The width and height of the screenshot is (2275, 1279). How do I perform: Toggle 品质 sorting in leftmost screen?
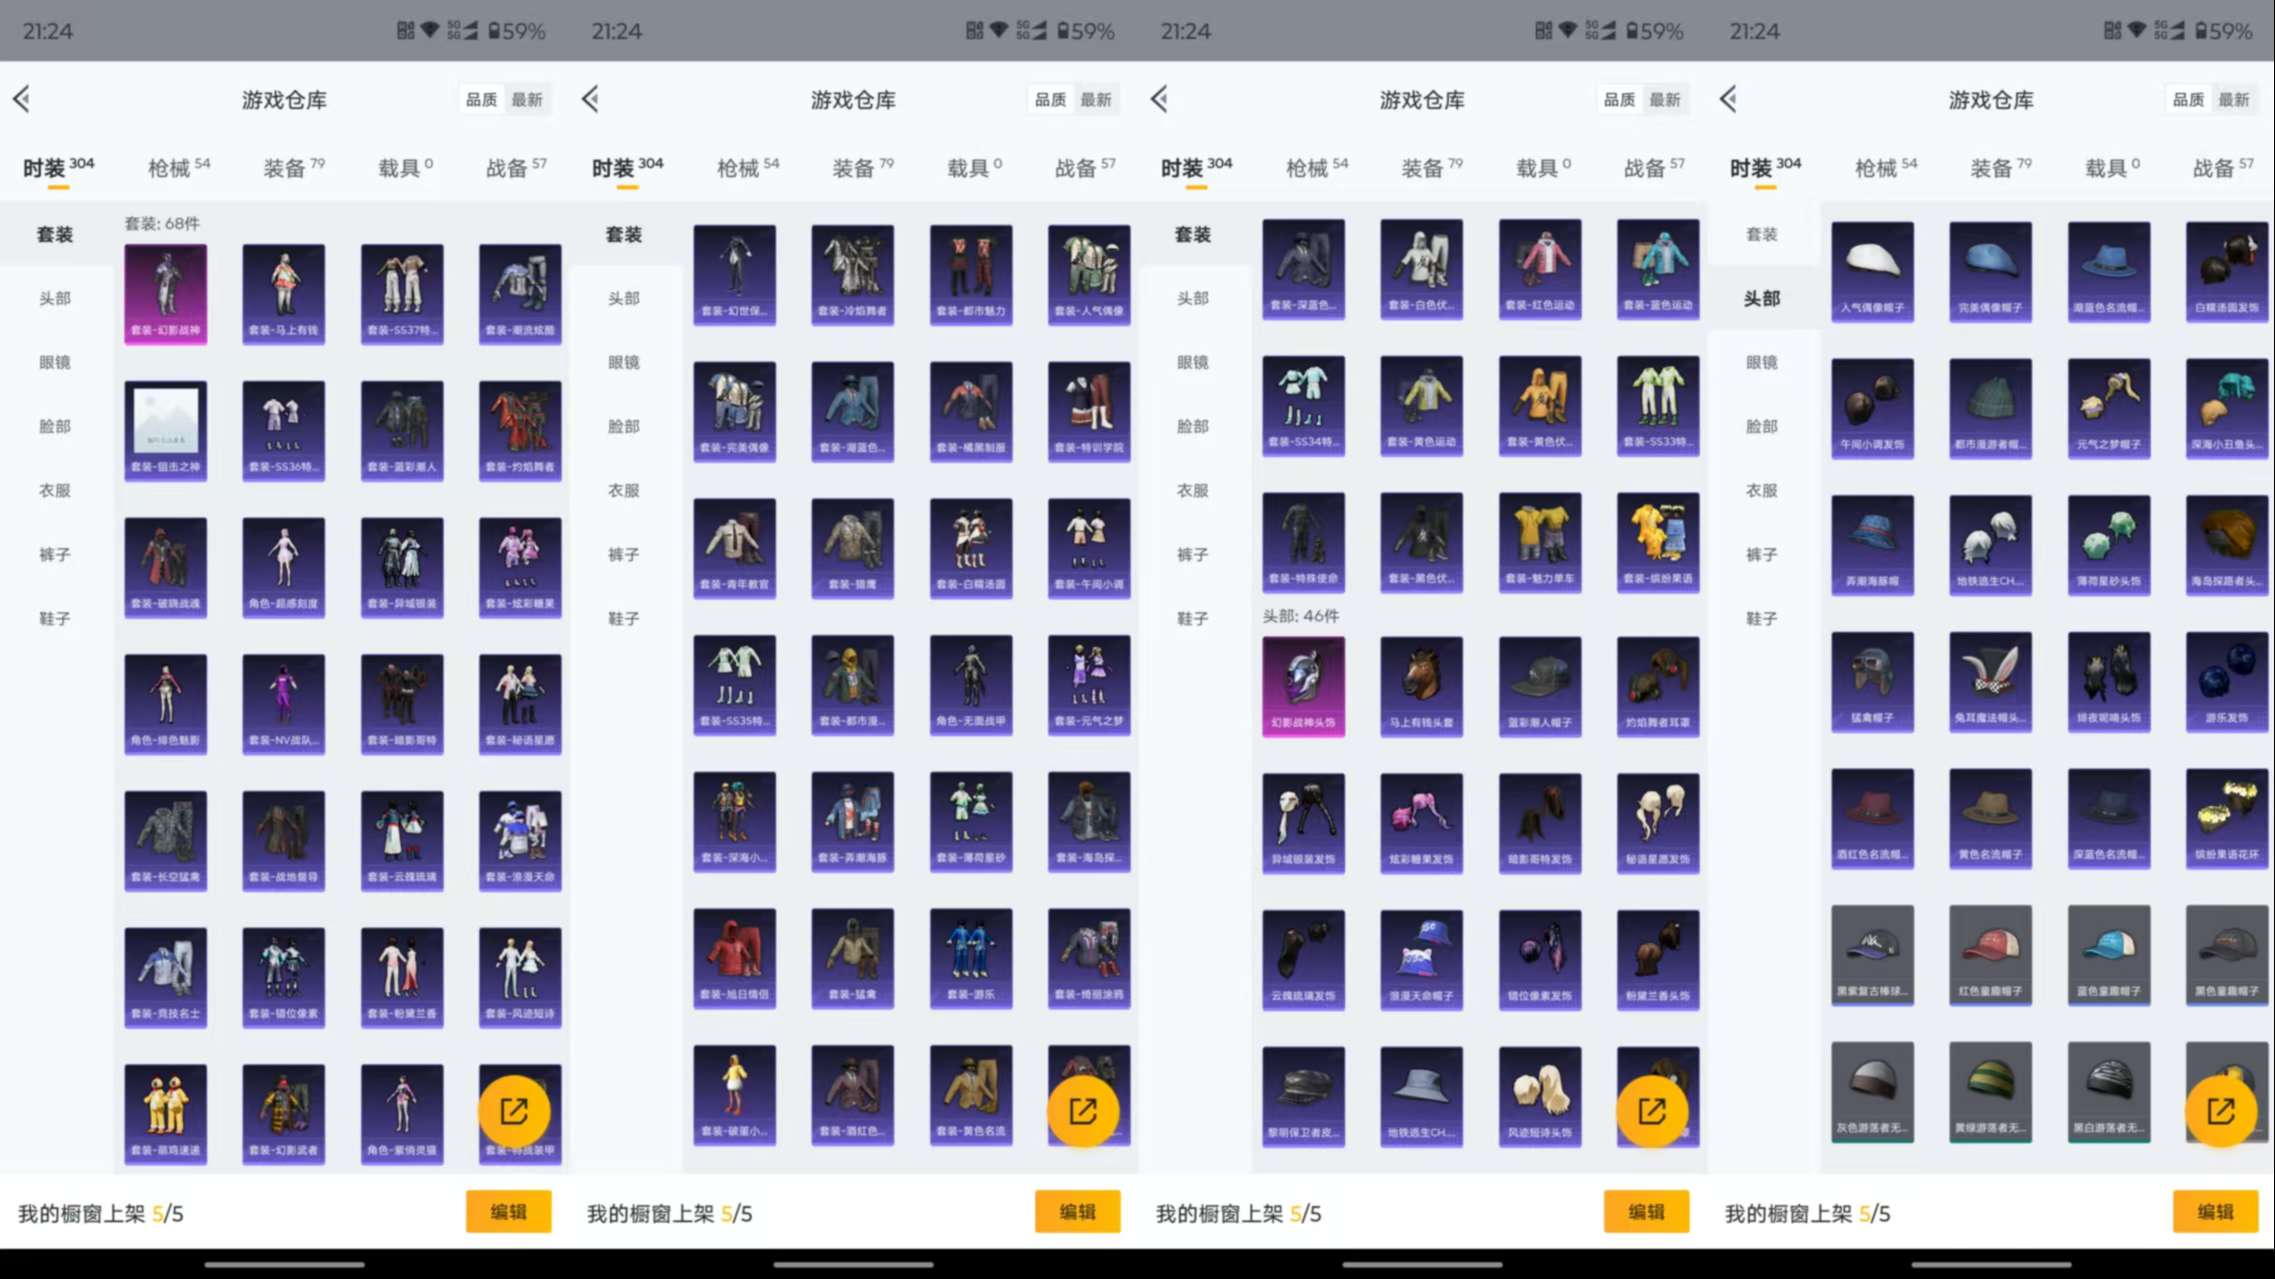pos(481,99)
